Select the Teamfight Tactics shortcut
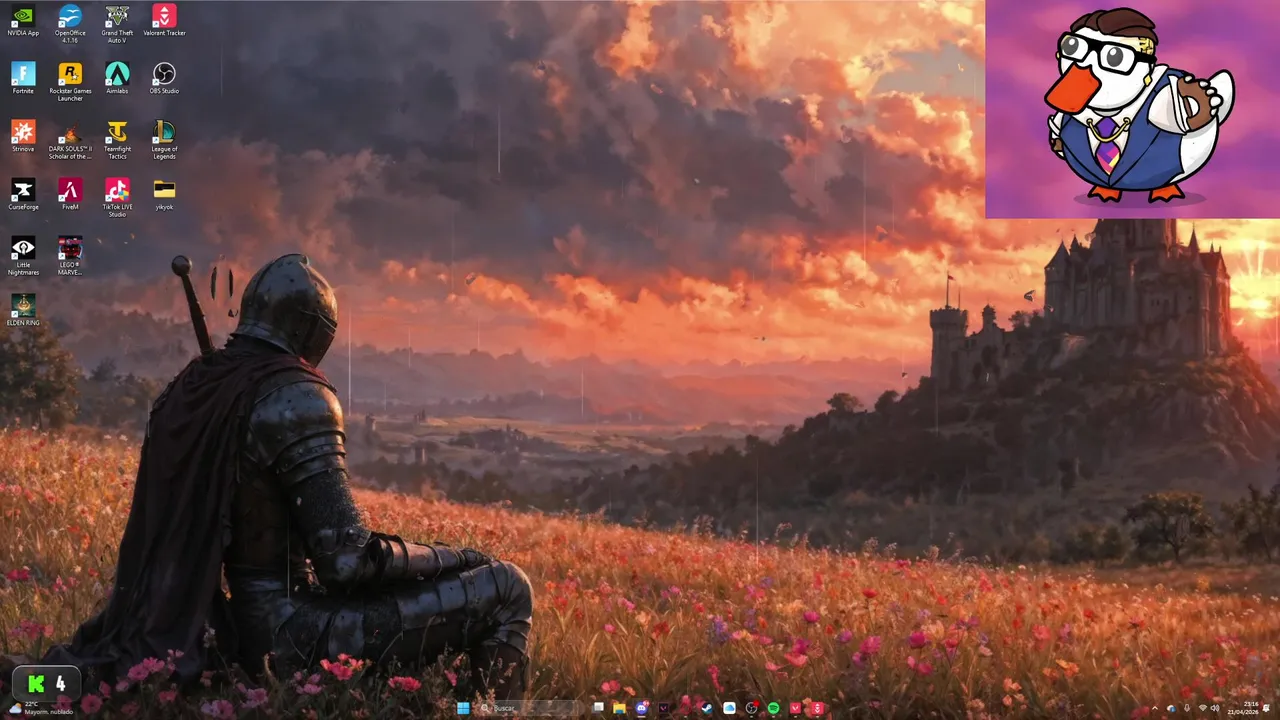The width and height of the screenshot is (1280, 720). click(x=117, y=140)
